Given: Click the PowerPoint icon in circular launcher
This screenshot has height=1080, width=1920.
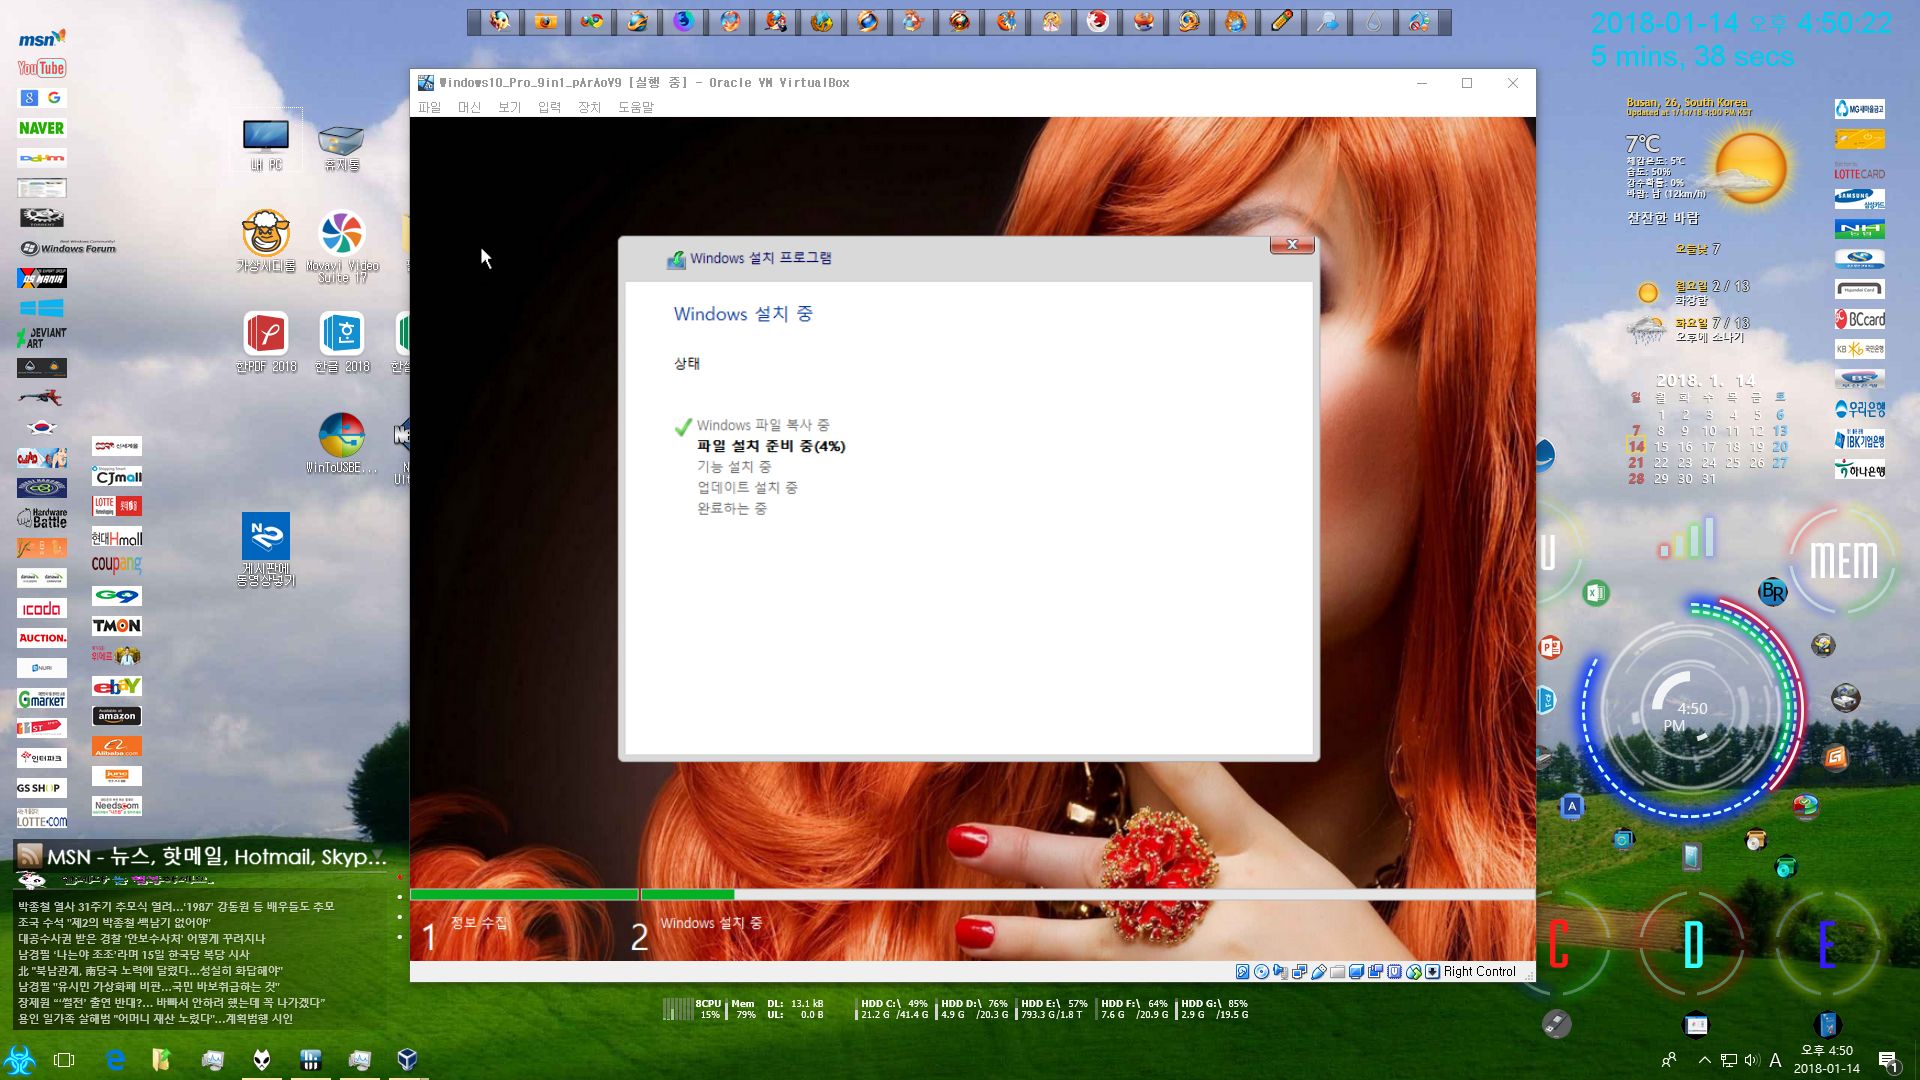Looking at the screenshot, I should coord(1551,647).
